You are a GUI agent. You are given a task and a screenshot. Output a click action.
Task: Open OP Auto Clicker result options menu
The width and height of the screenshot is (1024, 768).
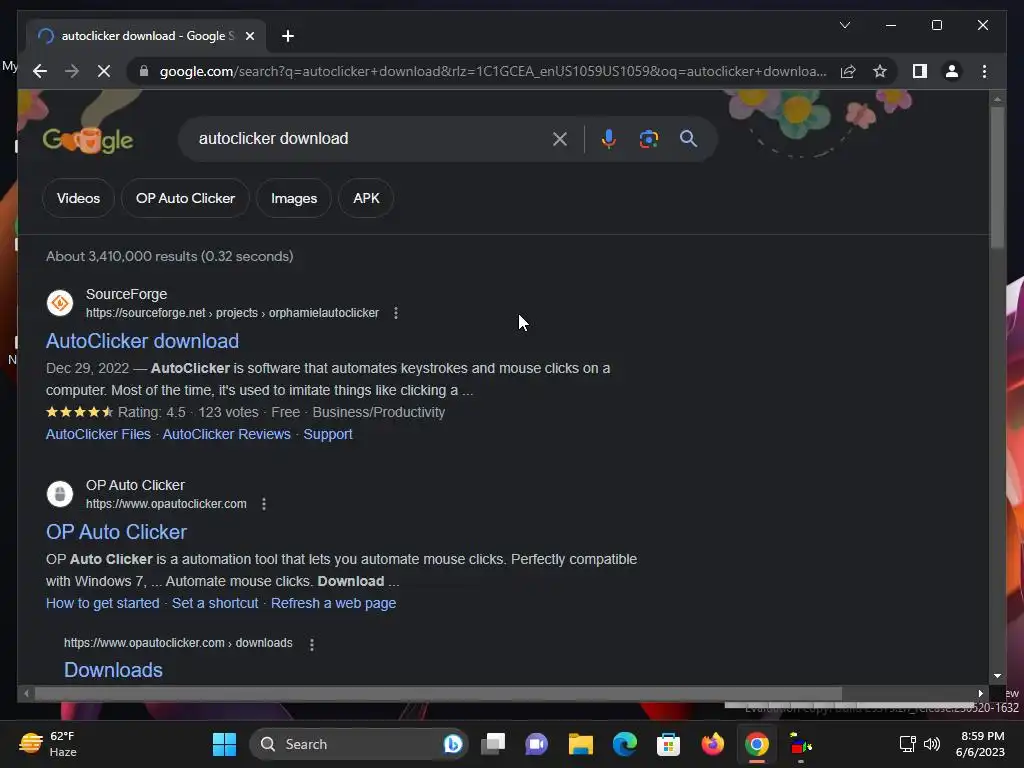tap(264, 504)
